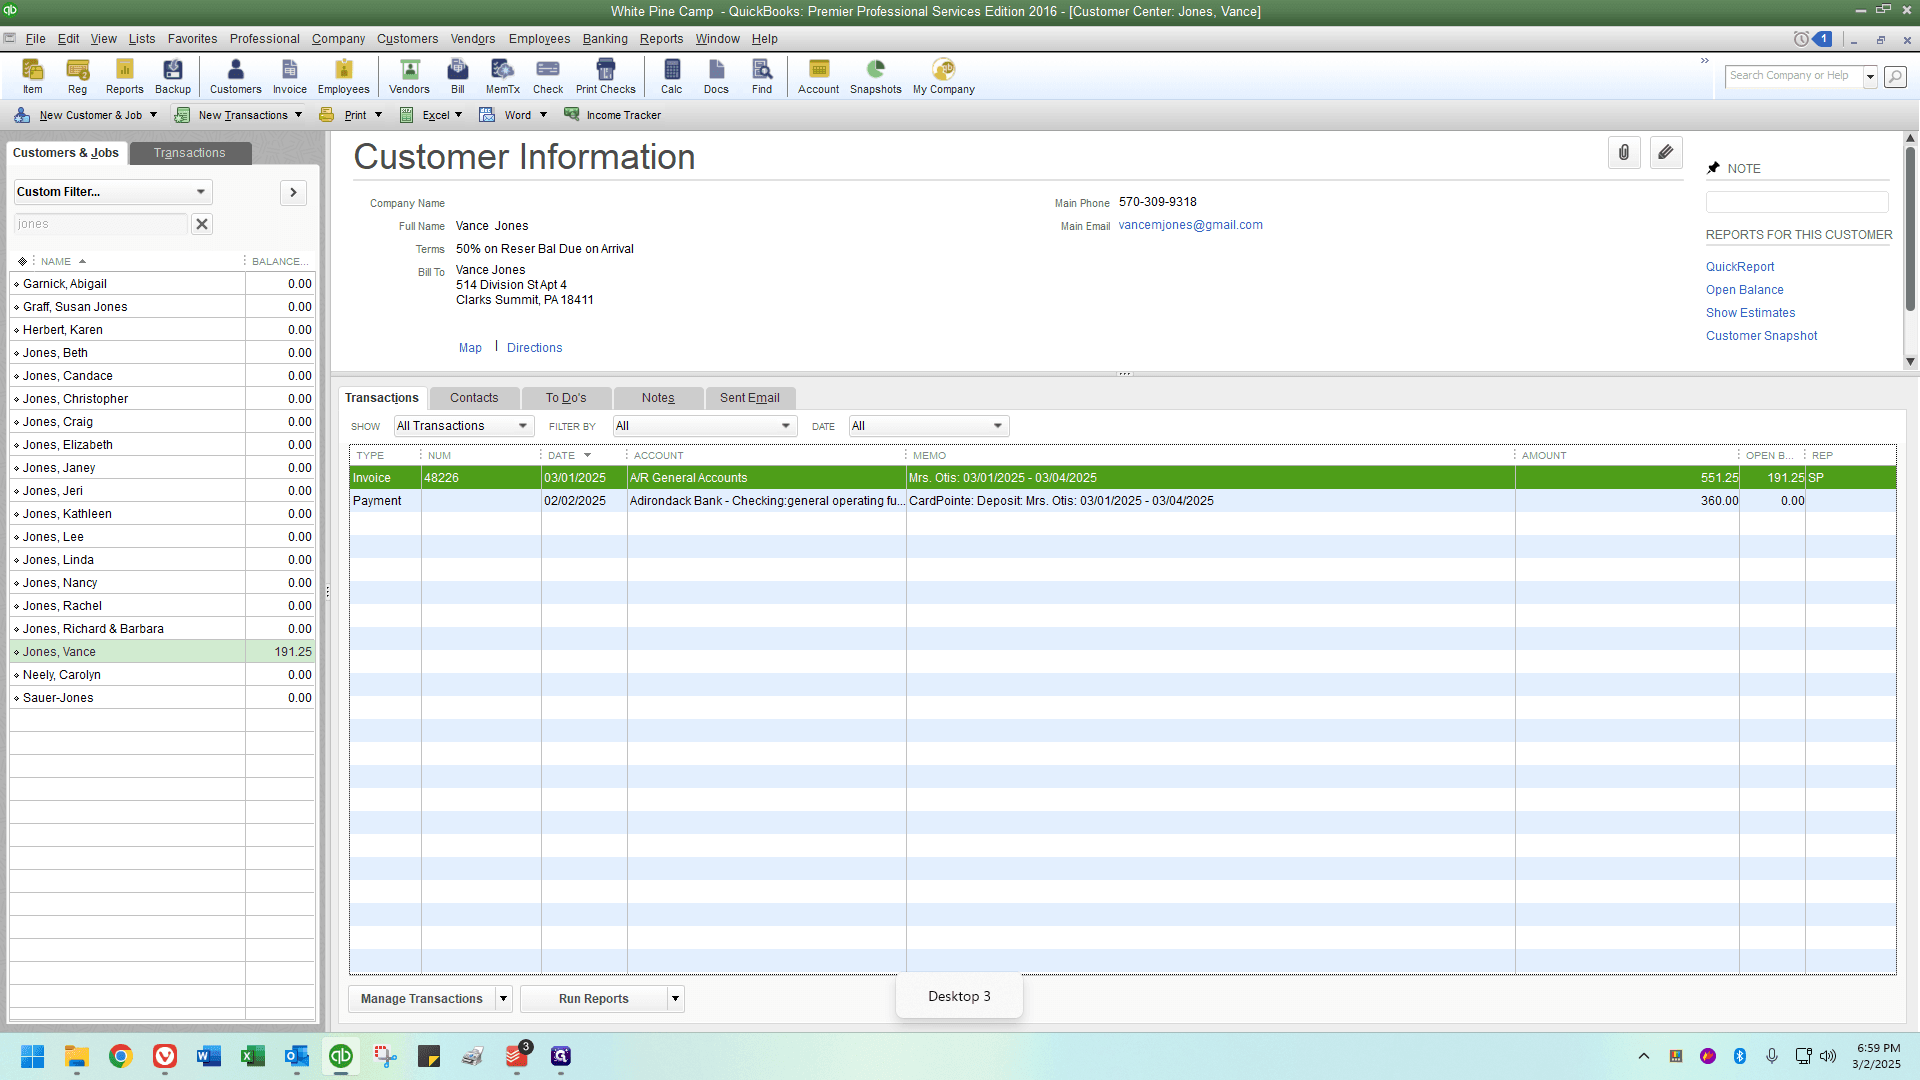Click the Check toolbar icon

(x=548, y=76)
